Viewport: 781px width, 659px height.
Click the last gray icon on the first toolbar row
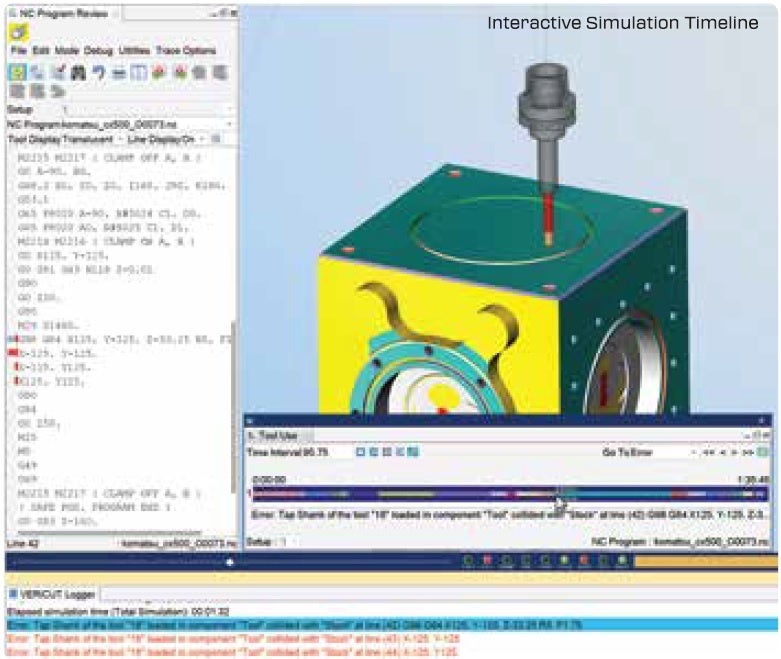click(220, 73)
